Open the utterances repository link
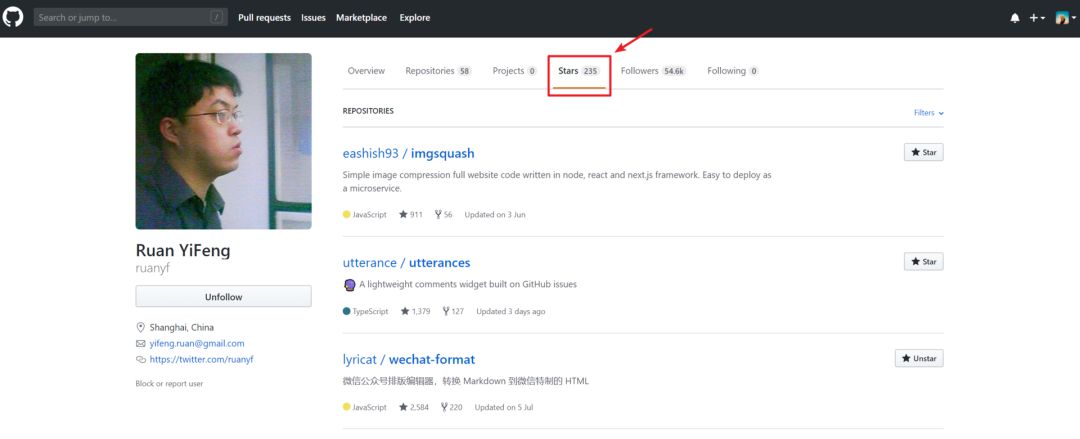The height and width of the screenshot is (439, 1080). pyautogui.click(x=439, y=263)
